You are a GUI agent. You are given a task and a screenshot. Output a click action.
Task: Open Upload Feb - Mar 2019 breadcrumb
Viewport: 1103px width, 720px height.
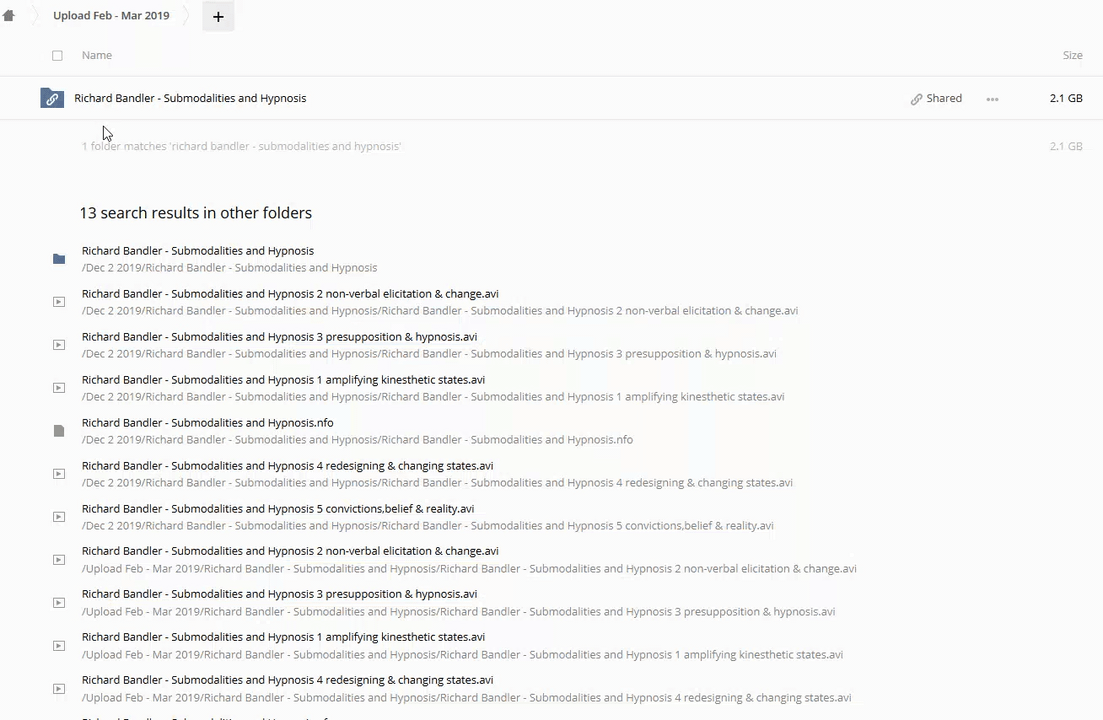[x=111, y=16]
